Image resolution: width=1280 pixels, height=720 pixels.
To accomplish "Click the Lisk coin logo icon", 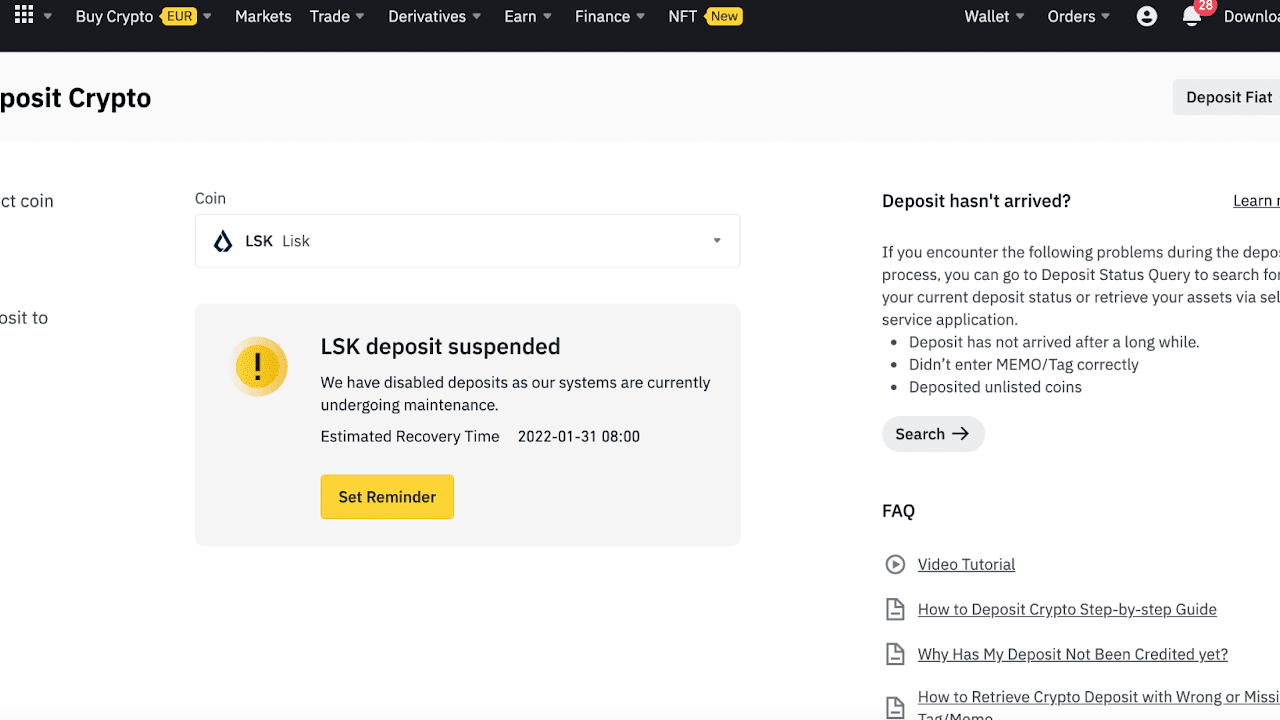I will coord(223,241).
